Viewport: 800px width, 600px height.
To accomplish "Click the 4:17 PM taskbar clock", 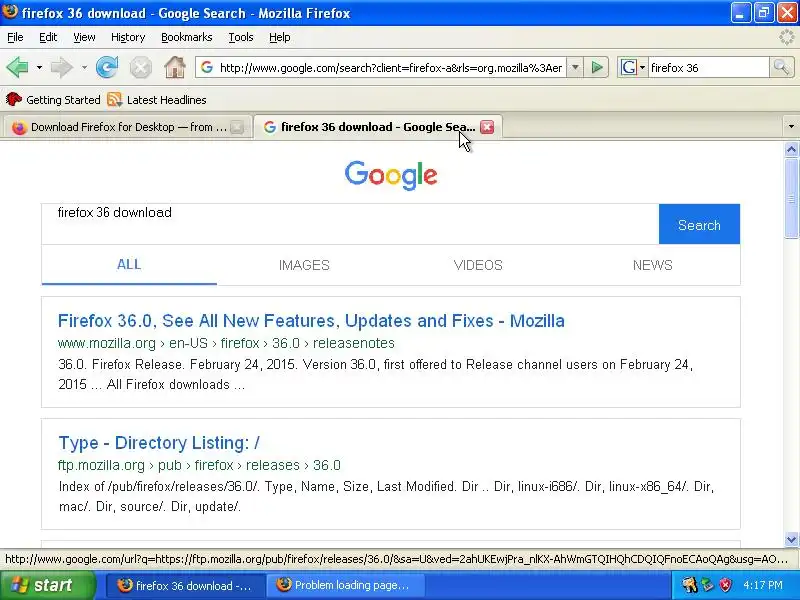I will 763,585.
